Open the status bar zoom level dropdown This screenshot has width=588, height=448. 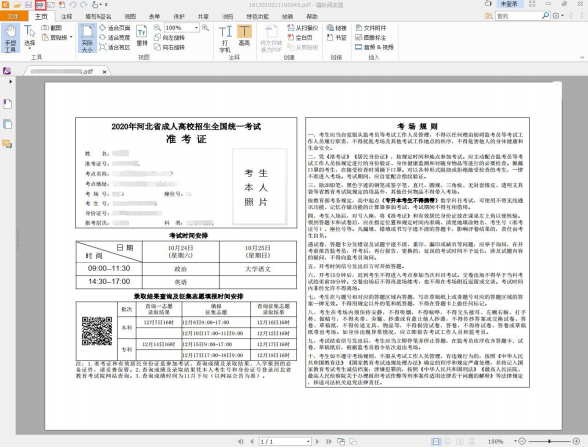tap(515, 441)
